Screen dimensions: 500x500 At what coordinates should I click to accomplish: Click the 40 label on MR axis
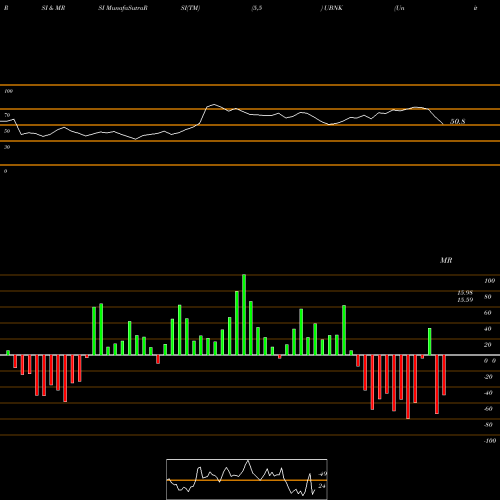[488, 329]
